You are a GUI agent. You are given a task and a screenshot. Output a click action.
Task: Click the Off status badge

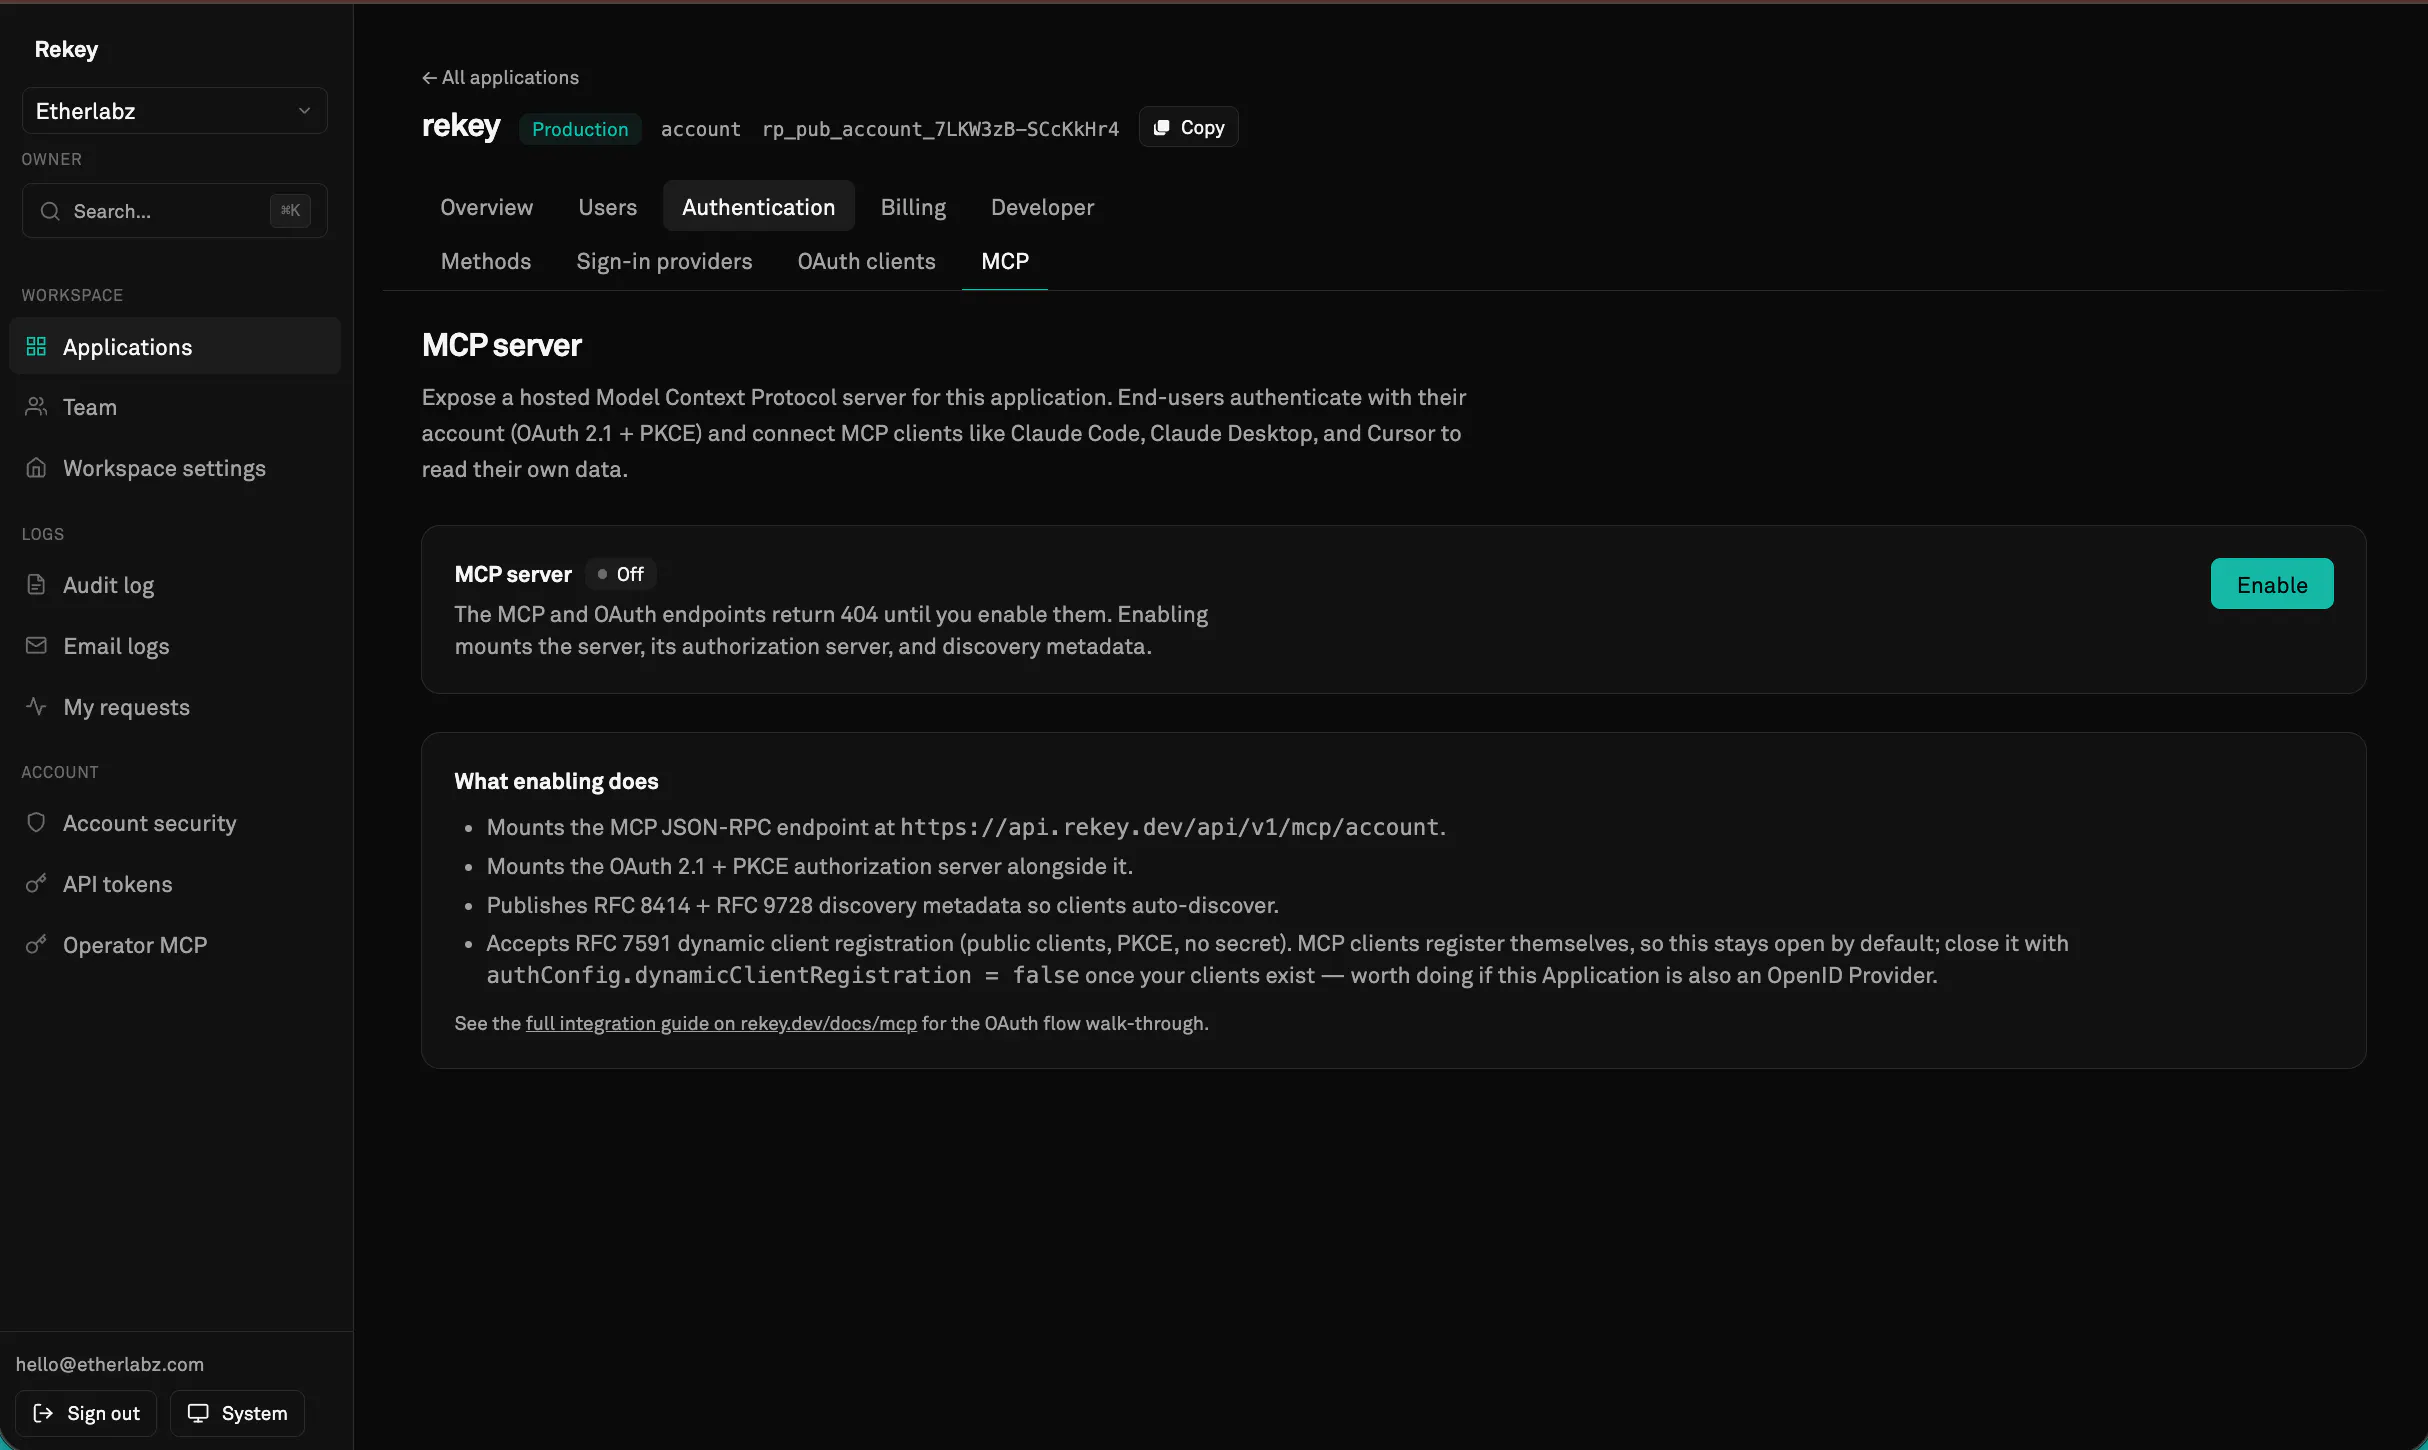tap(621, 574)
